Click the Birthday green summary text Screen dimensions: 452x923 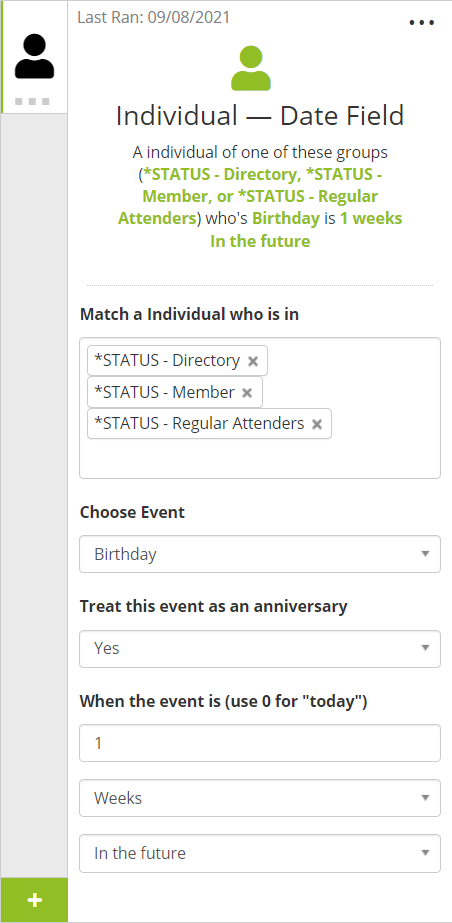[x=285, y=218]
